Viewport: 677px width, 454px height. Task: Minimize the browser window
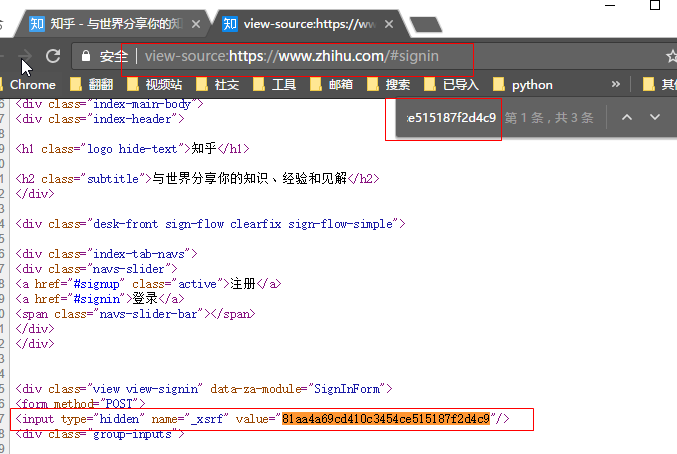pyautogui.click(x=610, y=5)
